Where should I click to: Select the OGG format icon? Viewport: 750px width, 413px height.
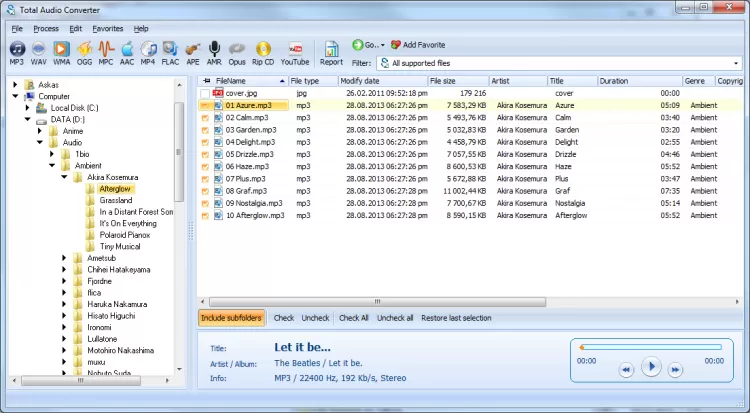tap(84, 51)
